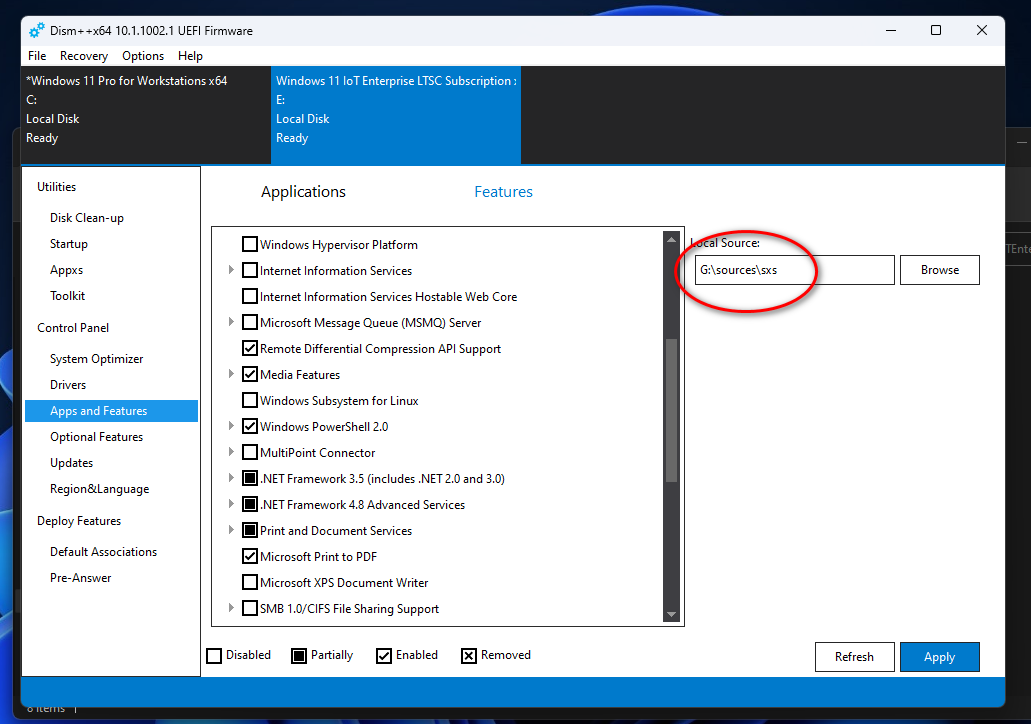Image resolution: width=1031 pixels, height=724 pixels.
Task: Expand Print and Document Services node
Action: pos(231,529)
